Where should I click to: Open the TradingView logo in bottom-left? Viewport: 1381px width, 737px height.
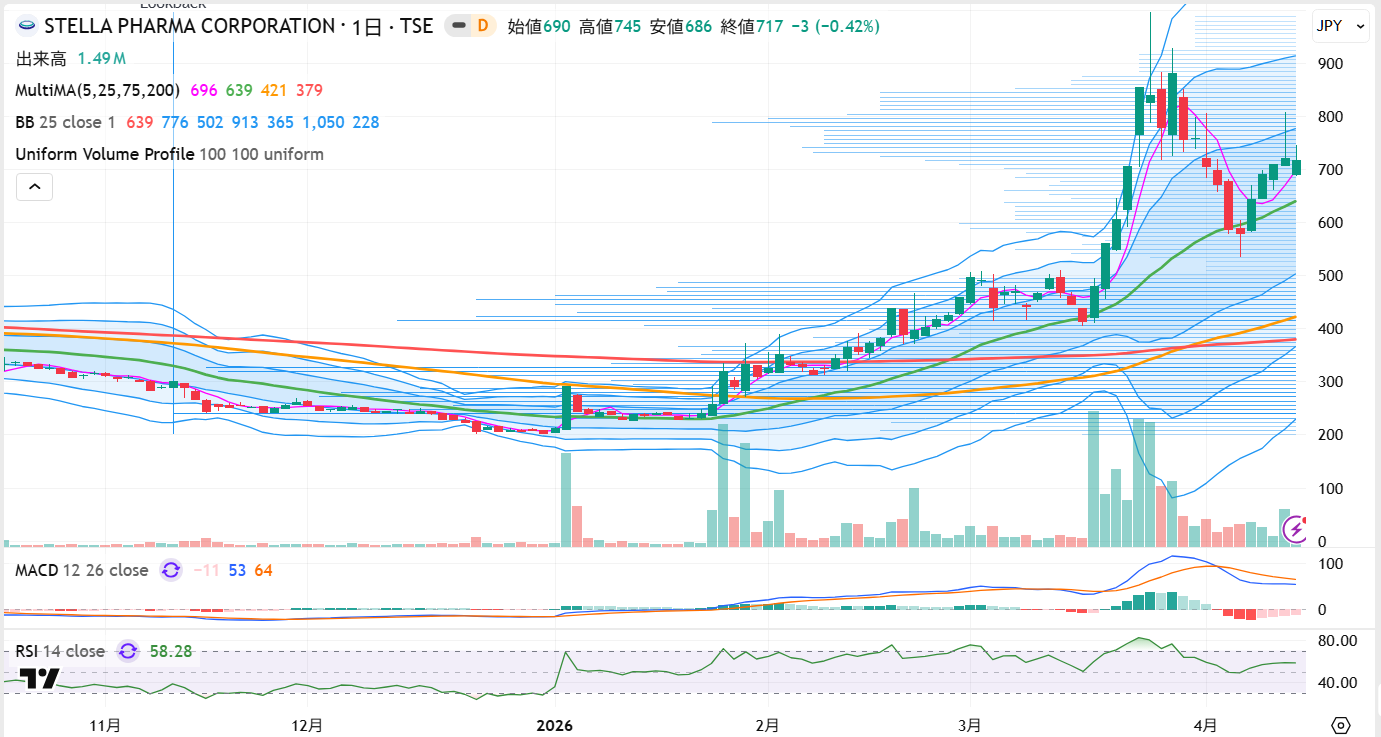40,679
